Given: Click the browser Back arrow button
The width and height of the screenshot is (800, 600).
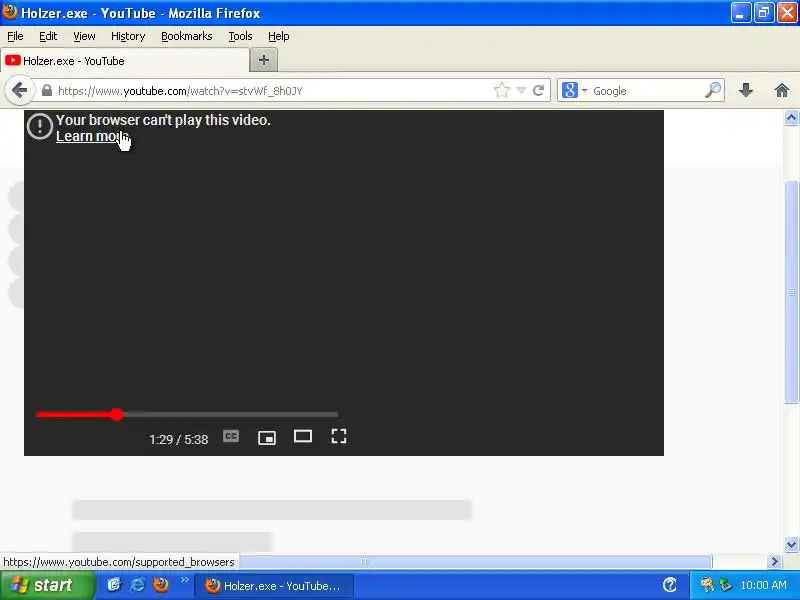Looking at the screenshot, I should click(19, 90).
